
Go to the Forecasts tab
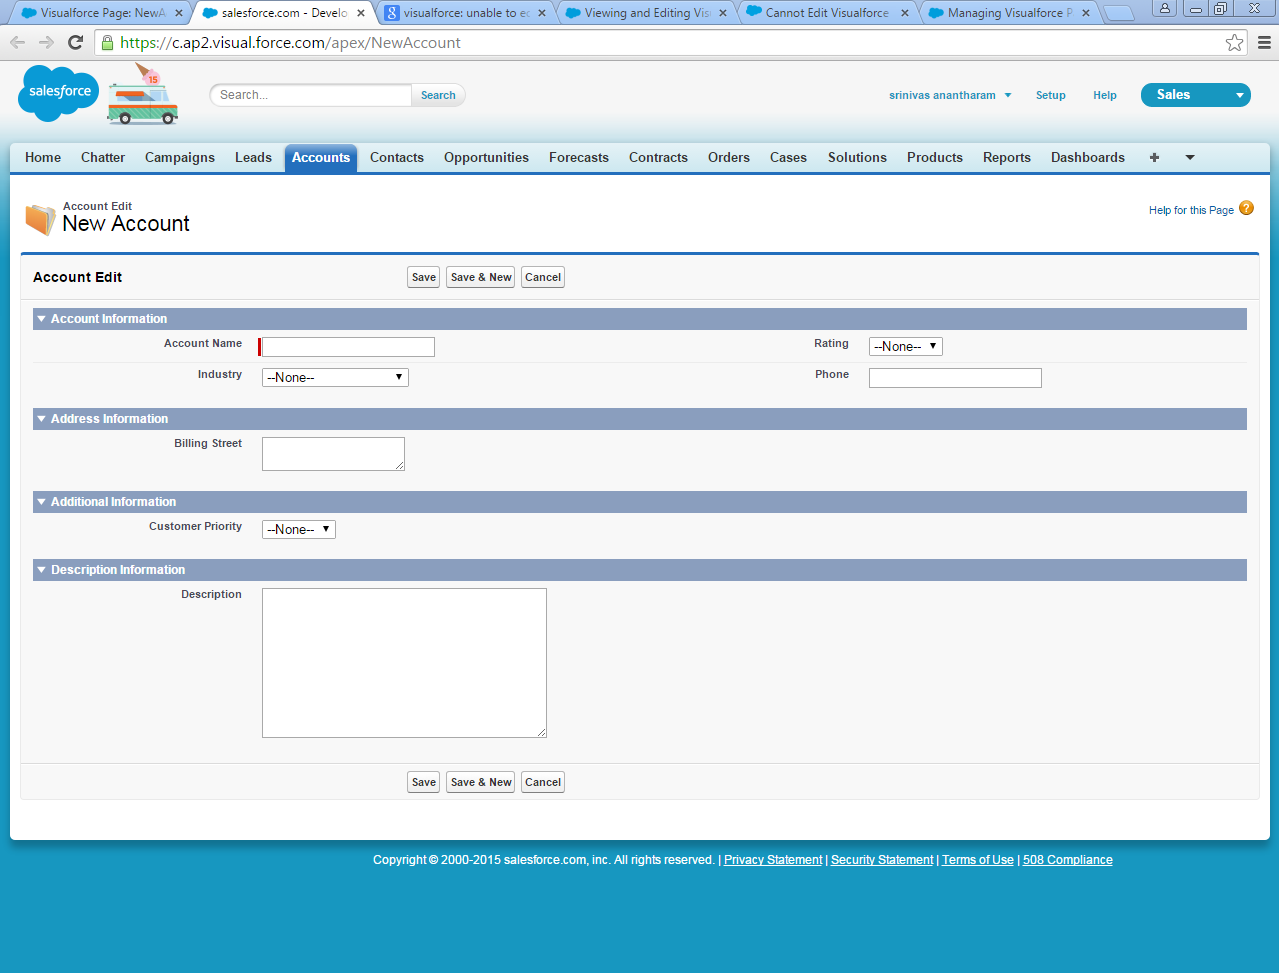pyautogui.click(x=579, y=158)
